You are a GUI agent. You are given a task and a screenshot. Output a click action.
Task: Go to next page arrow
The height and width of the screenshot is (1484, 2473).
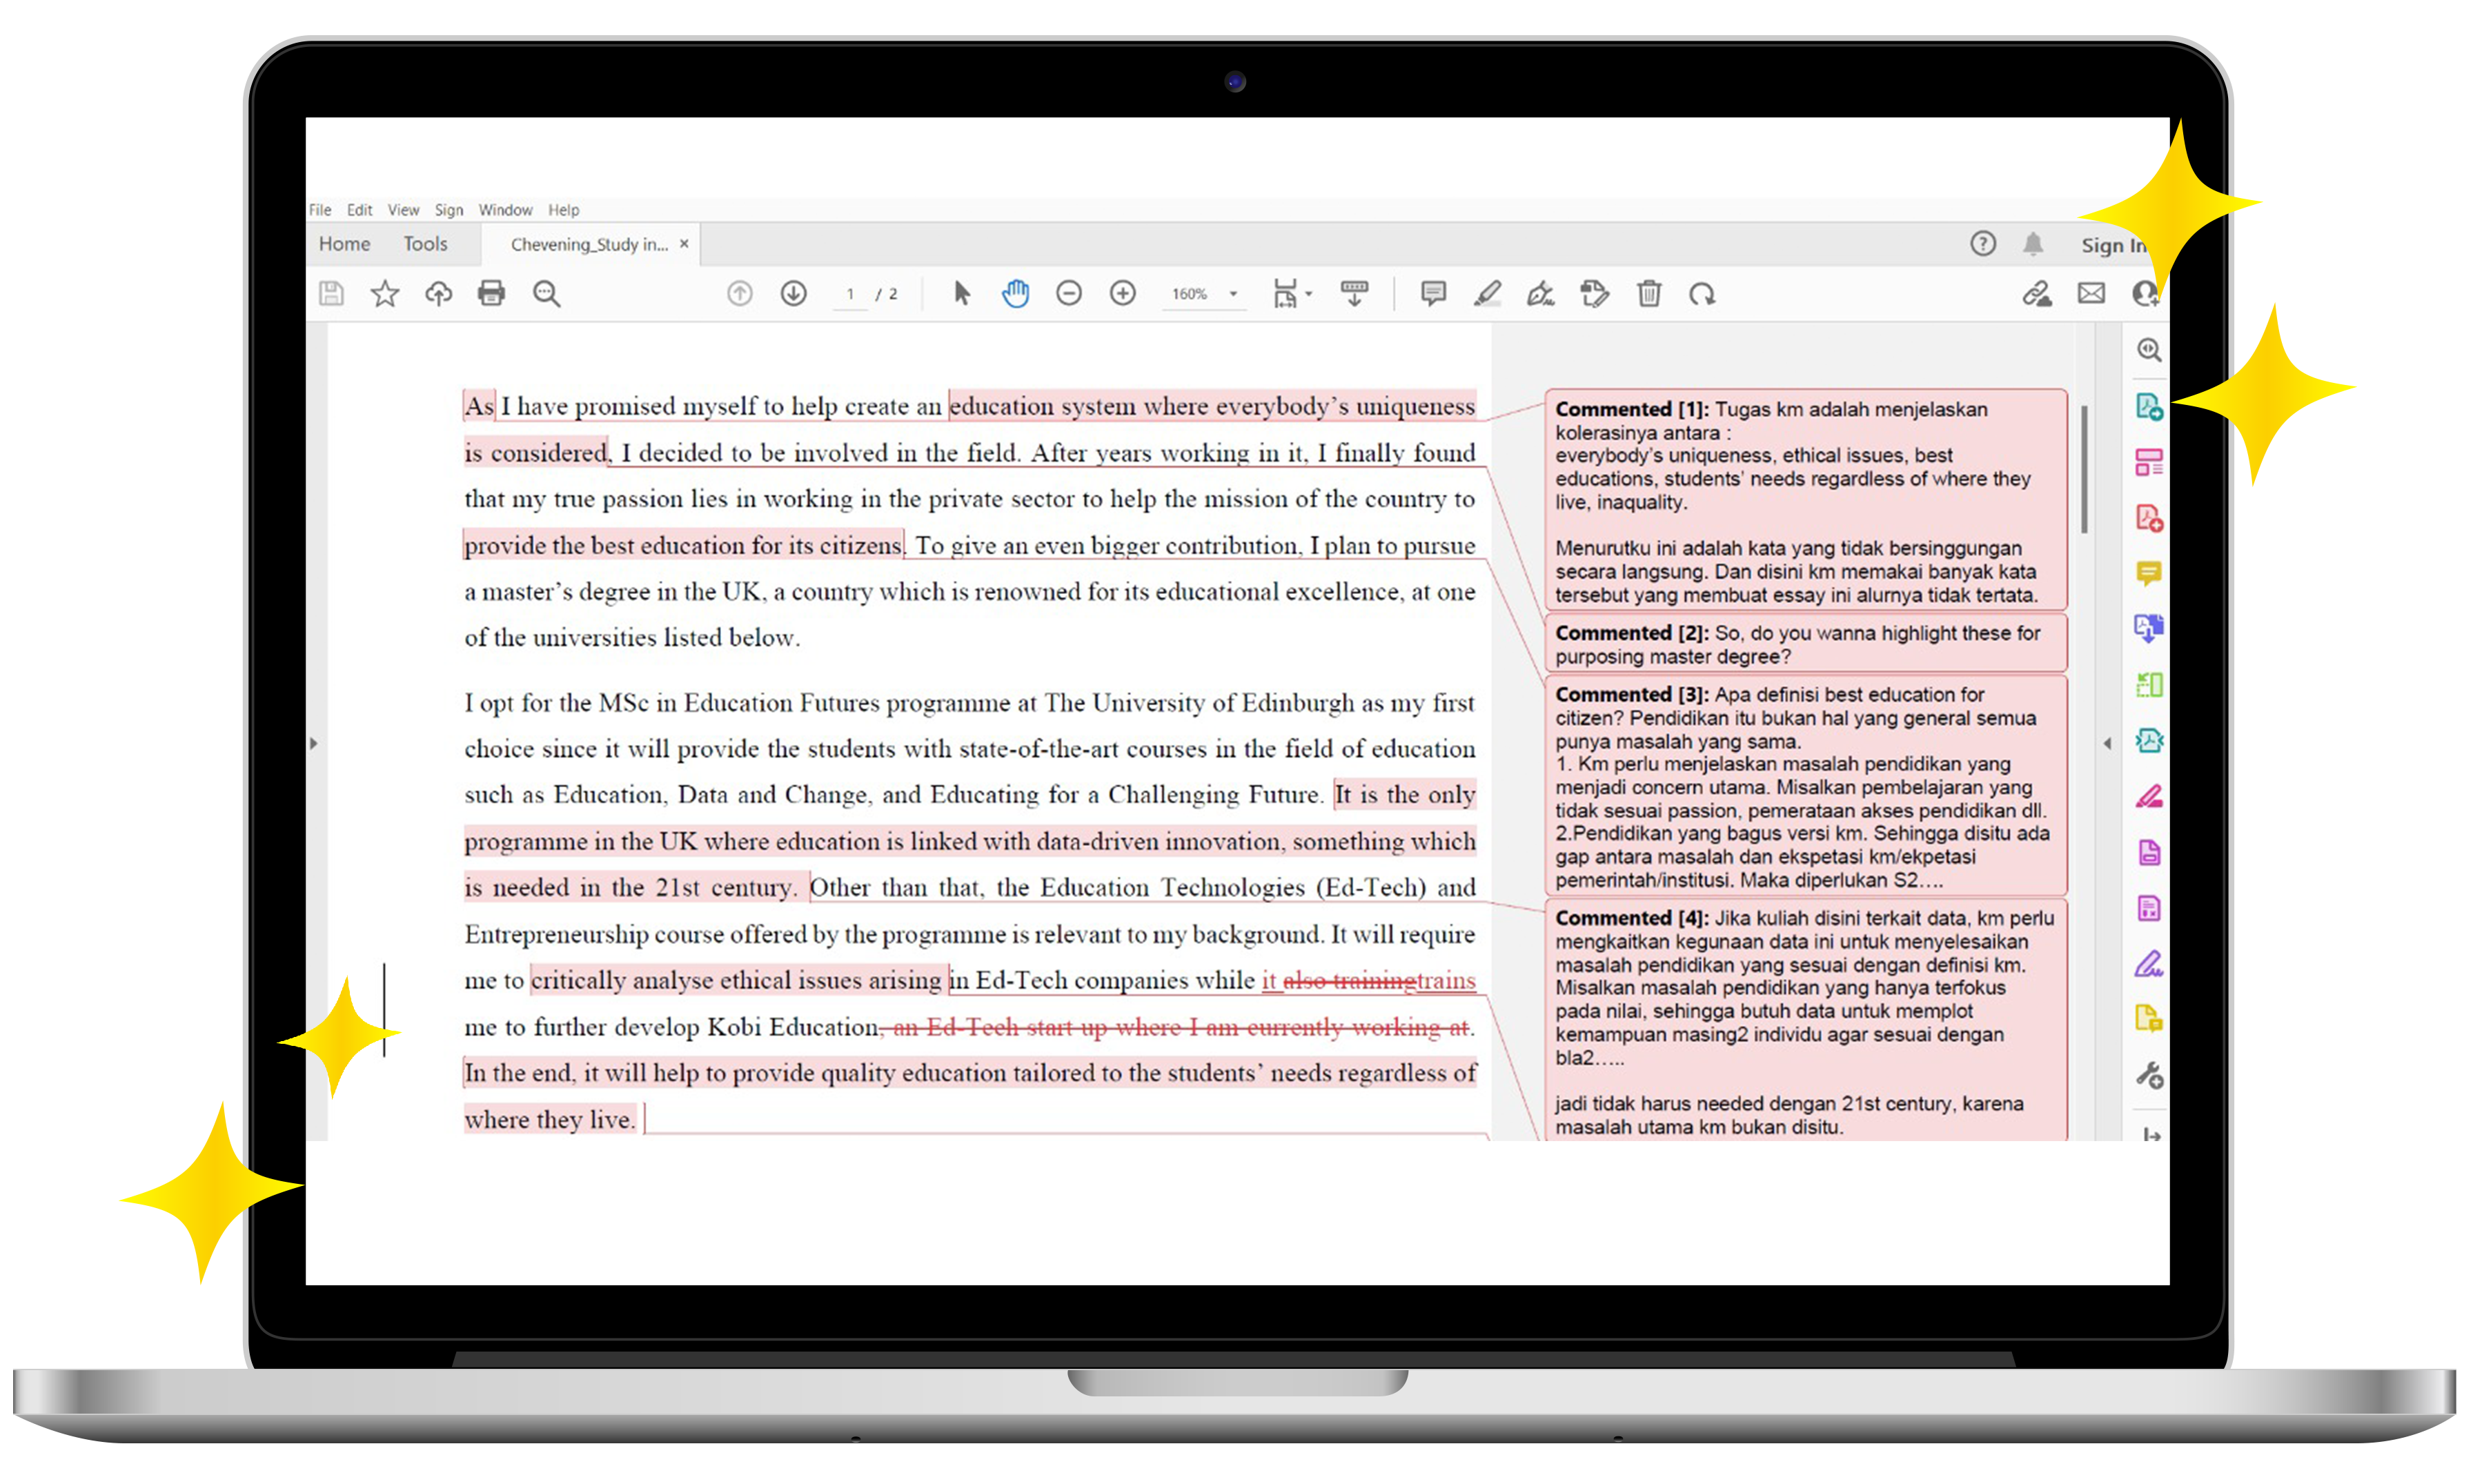pos(794,294)
